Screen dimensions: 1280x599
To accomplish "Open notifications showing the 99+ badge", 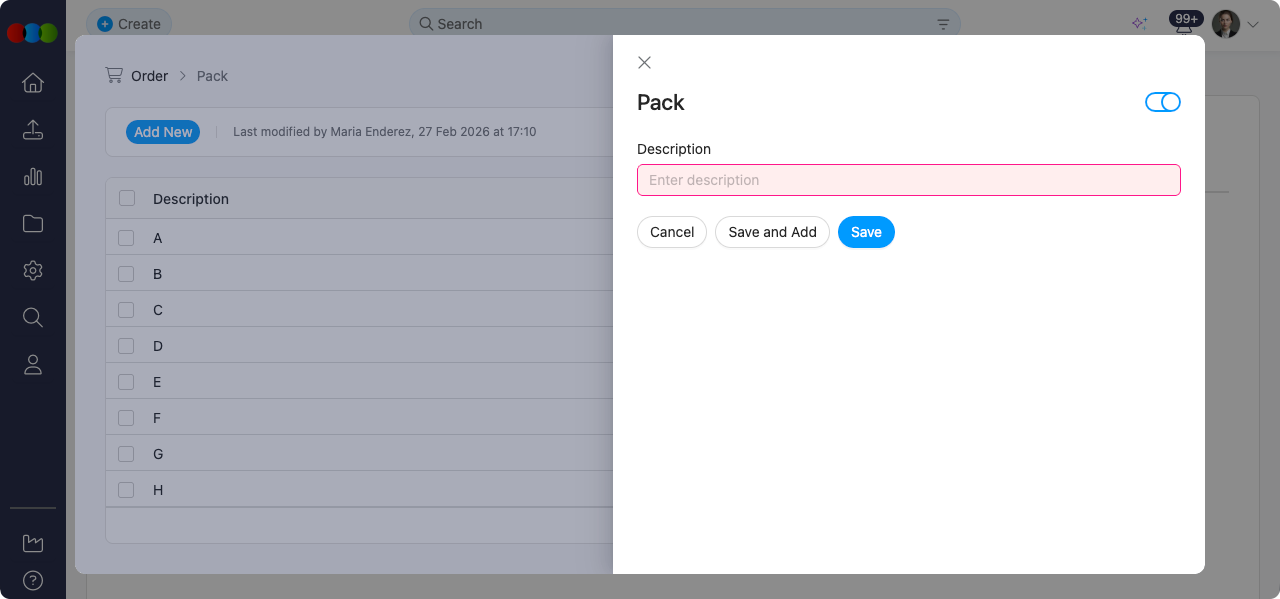I will (1185, 18).
